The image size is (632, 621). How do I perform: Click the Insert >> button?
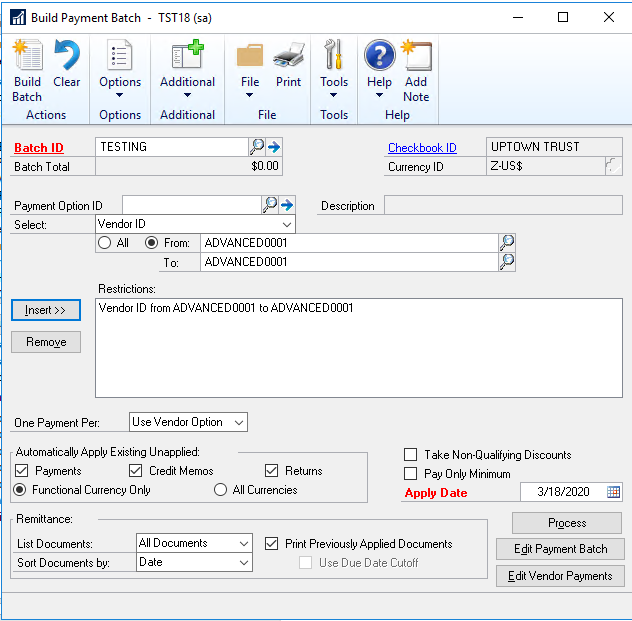pos(46,310)
